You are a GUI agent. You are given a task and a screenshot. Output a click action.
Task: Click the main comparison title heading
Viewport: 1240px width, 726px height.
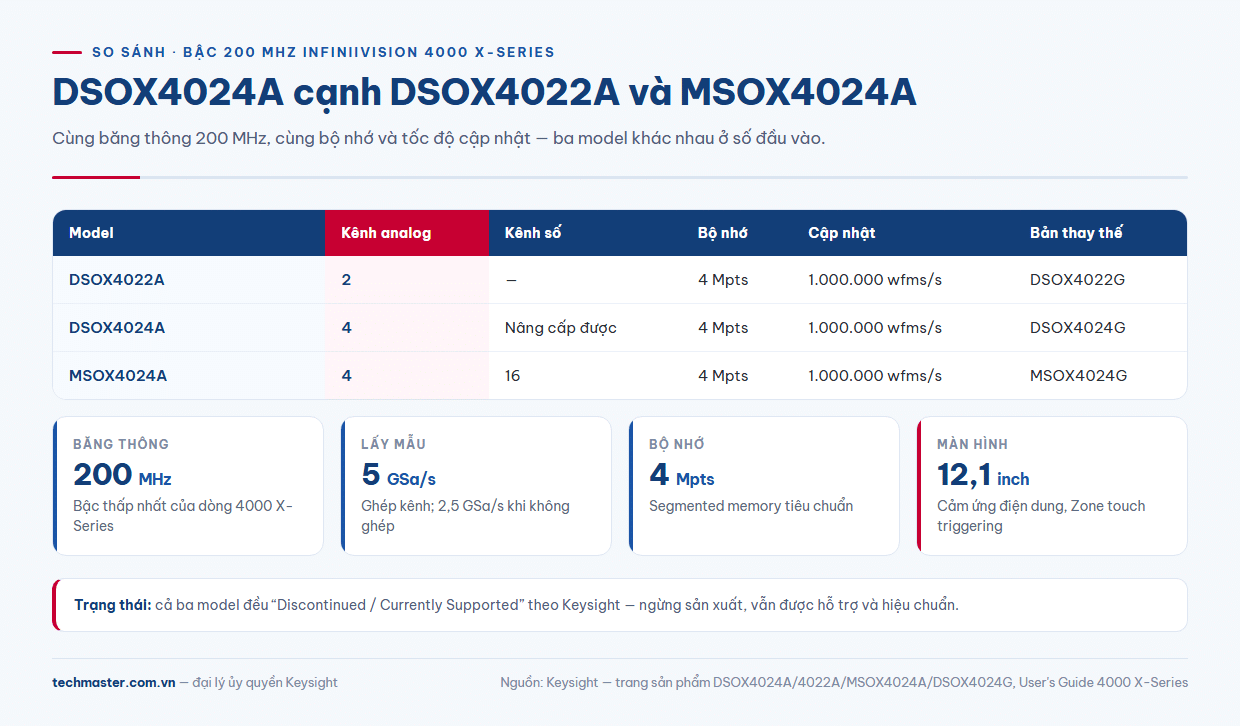coord(484,93)
